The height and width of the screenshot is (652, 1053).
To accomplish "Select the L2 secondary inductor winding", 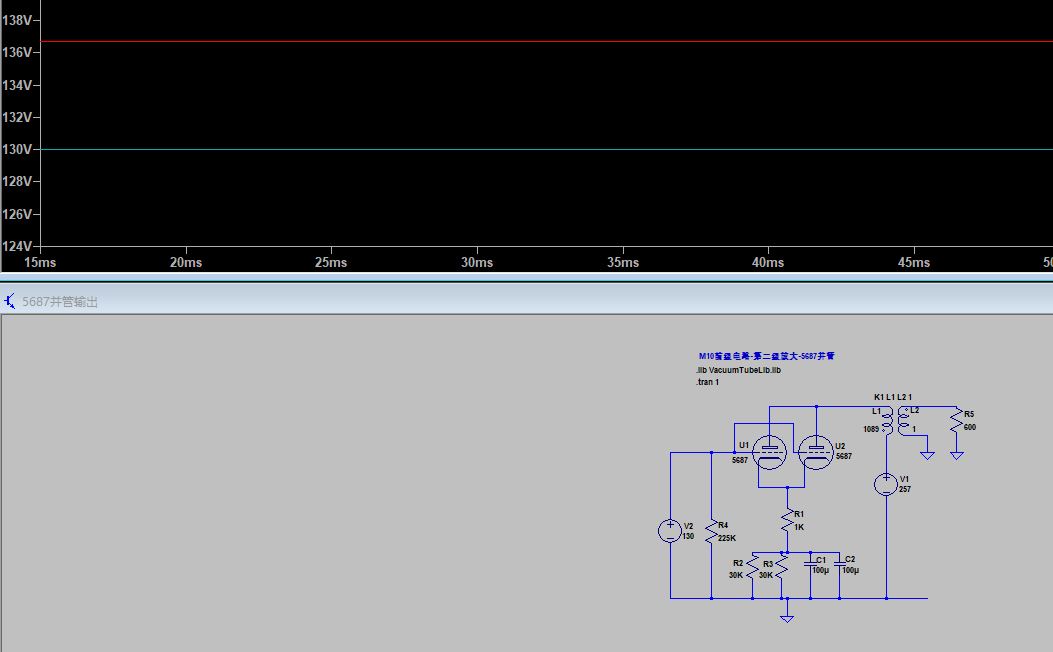I will [x=903, y=421].
